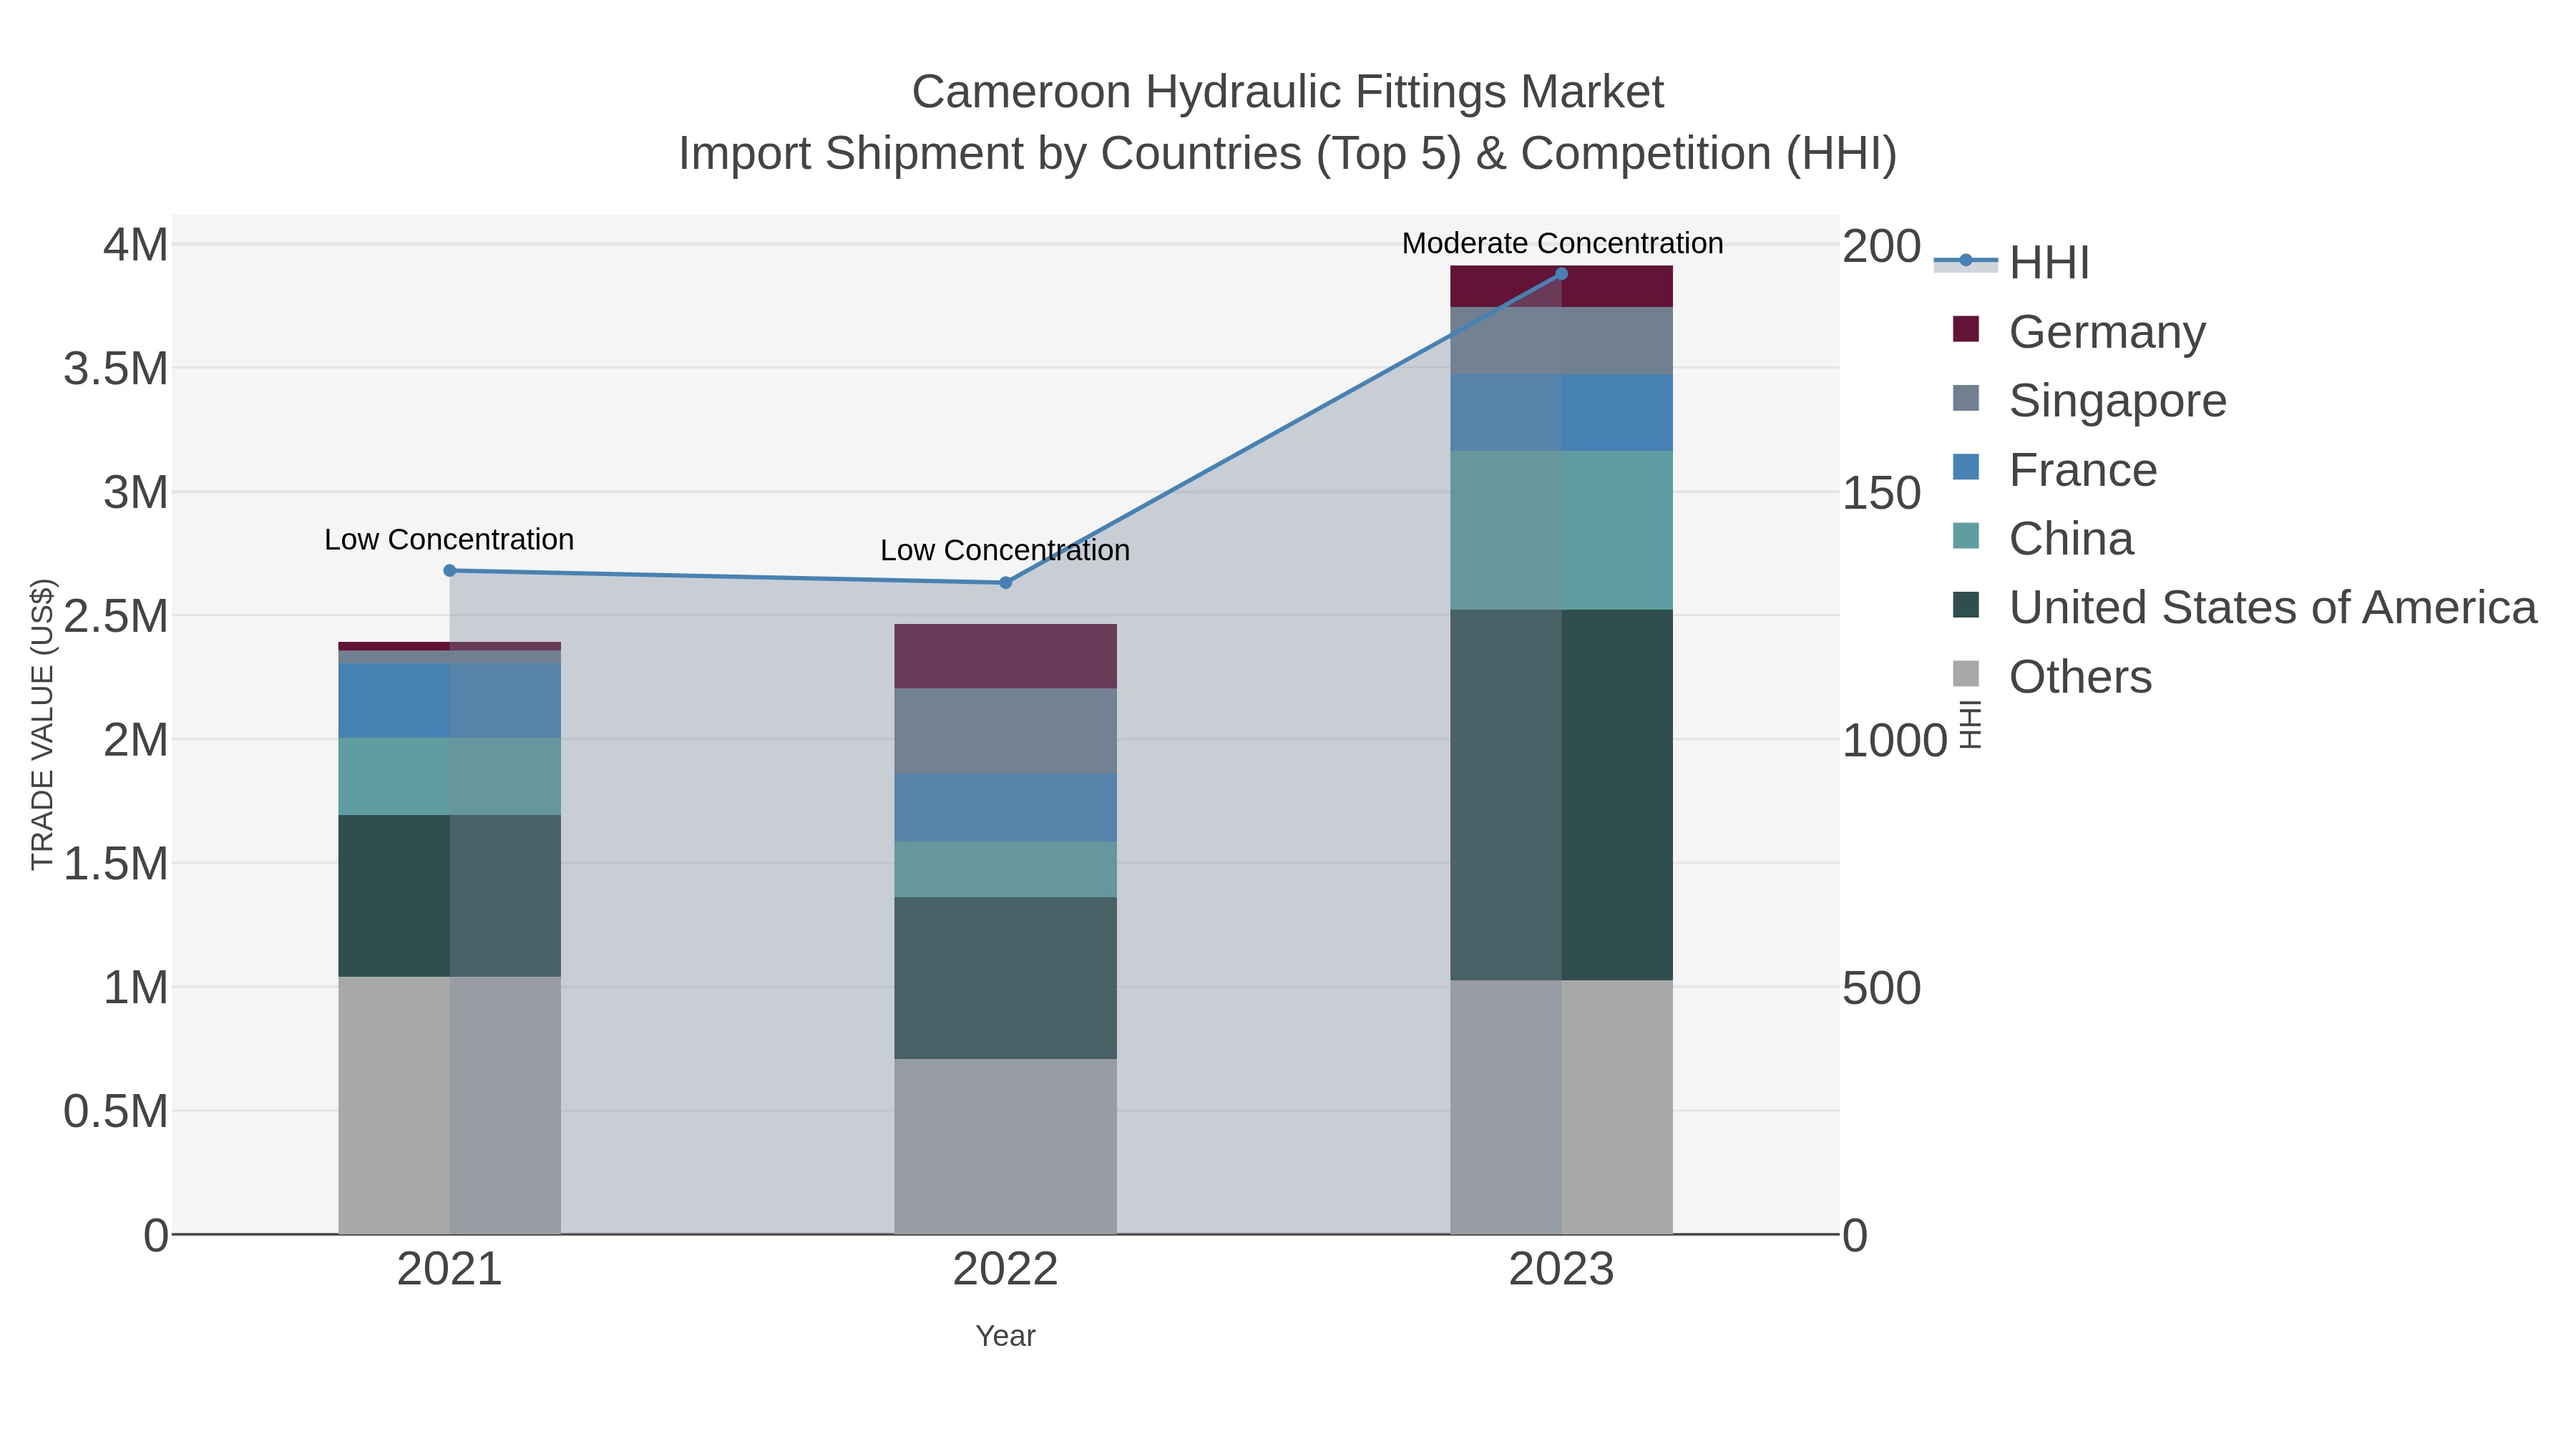Click the '2.5M' left axis tick
This screenshot has width=2576, height=1449.
click(116, 616)
